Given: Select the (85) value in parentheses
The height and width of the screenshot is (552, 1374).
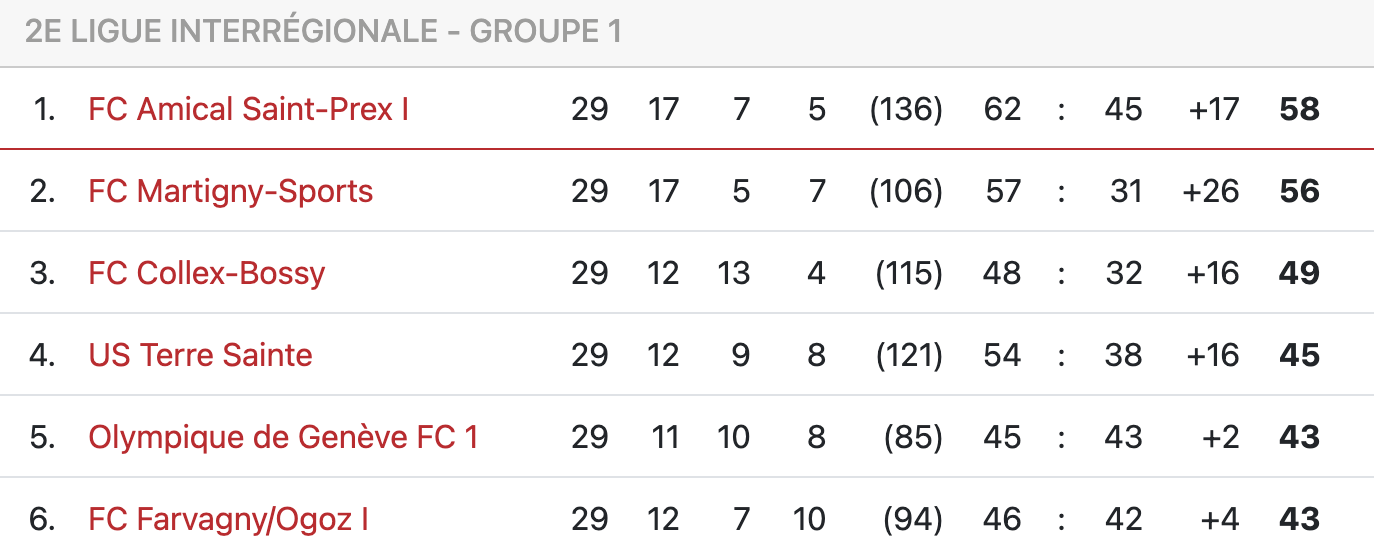Looking at the screenshot, I should (913, 437).
